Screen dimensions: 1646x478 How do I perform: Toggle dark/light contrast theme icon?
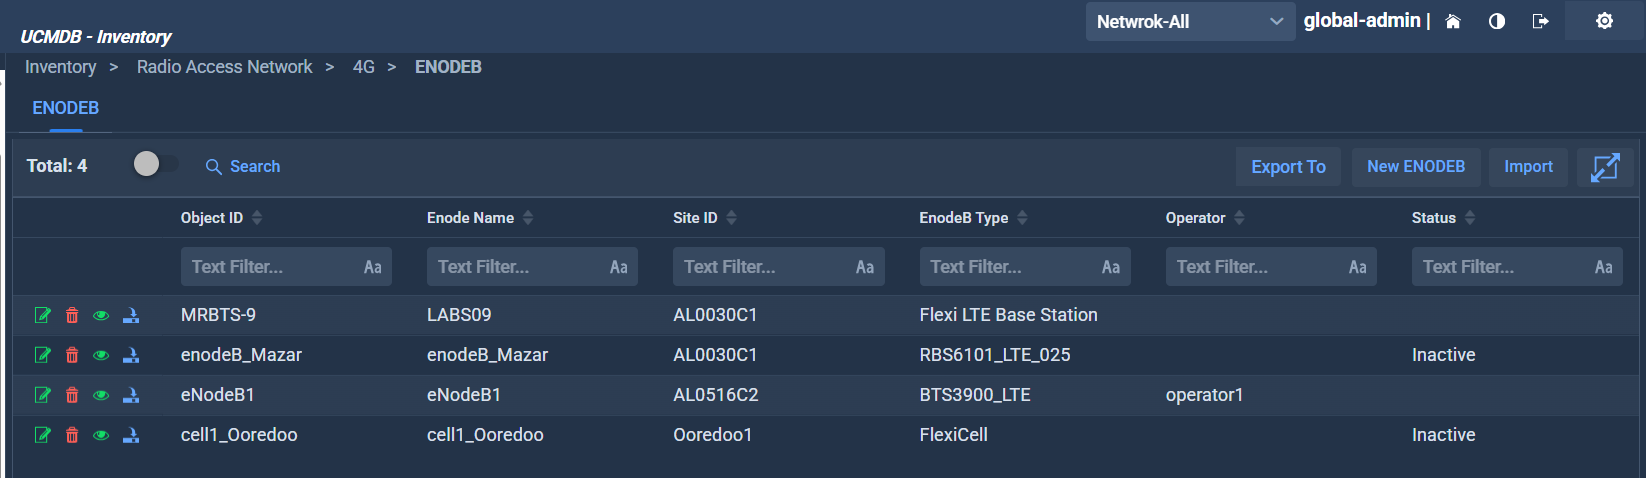pos(1497,21)
